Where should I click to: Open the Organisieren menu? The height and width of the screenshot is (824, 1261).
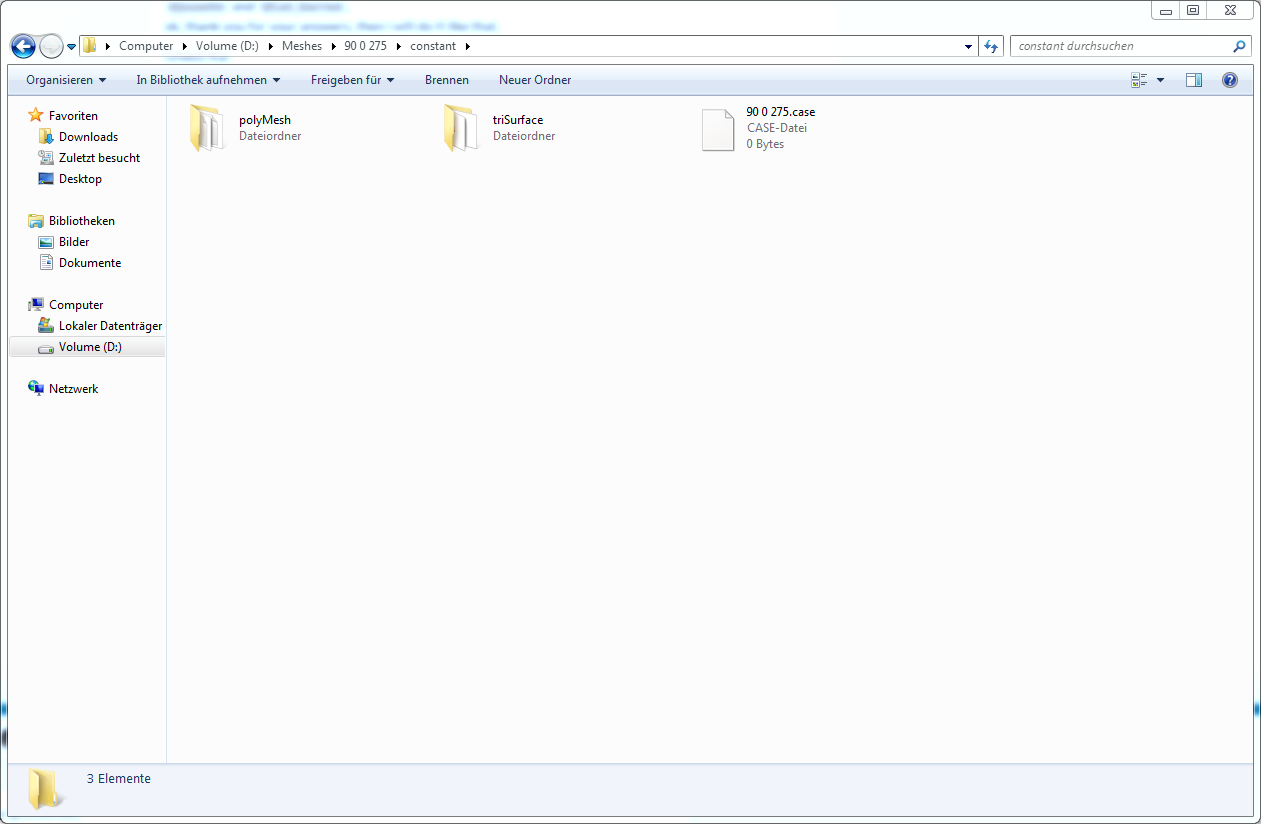pos(66,80)
